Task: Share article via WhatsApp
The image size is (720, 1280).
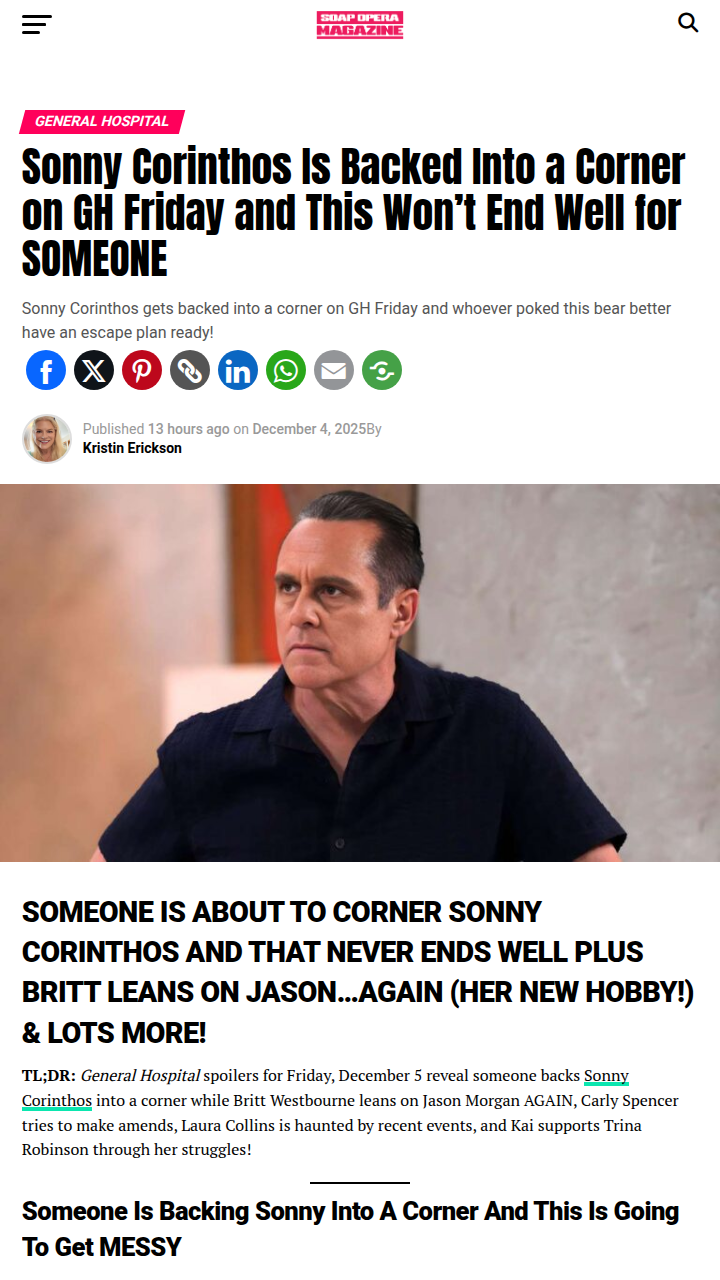Action: [286, 370]
